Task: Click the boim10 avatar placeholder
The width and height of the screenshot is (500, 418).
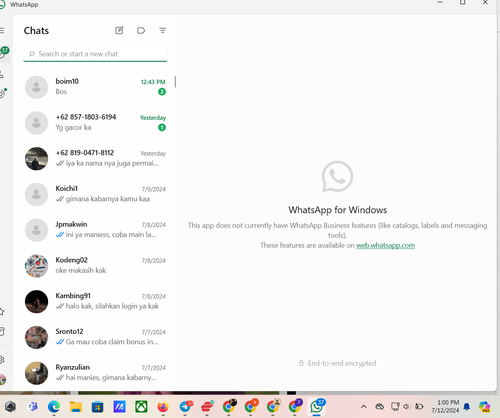Action: click(x=37, y=87)
